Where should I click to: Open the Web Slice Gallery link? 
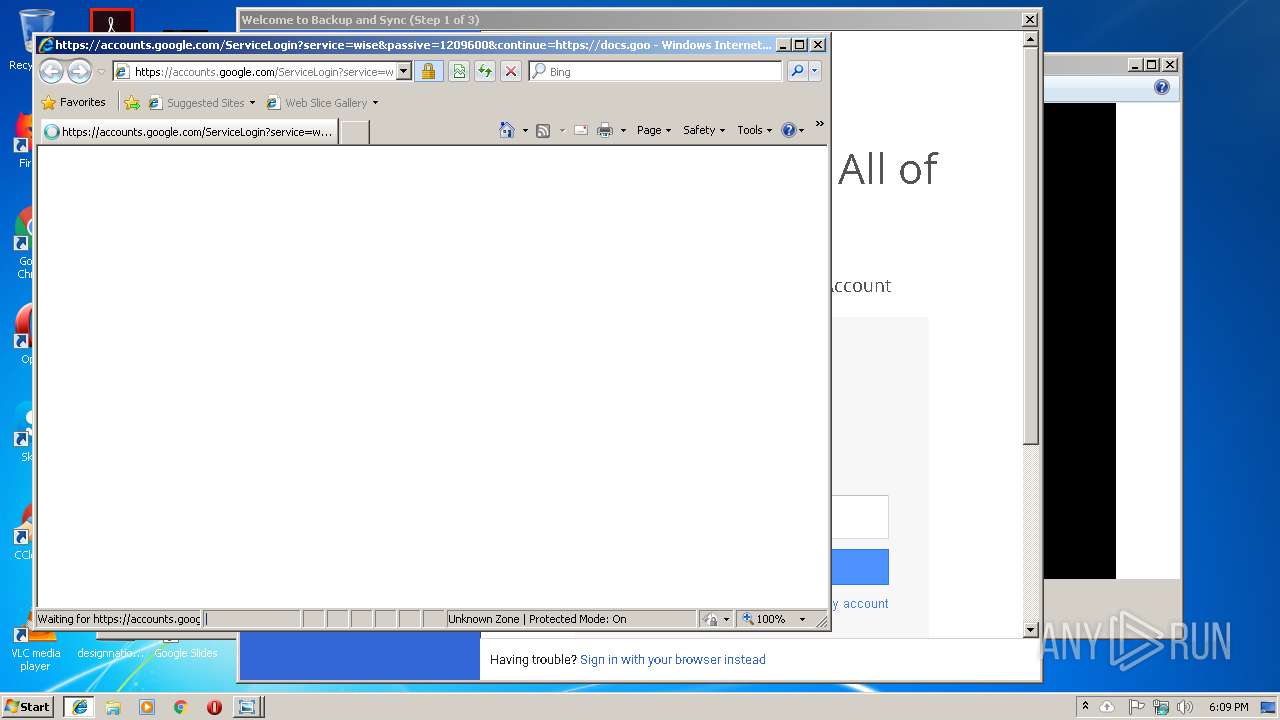click(x=317, y=102)
